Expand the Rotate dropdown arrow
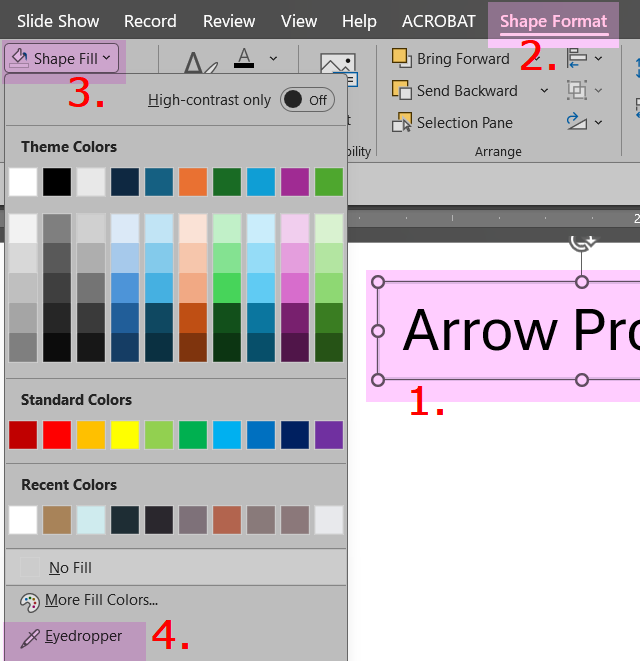This screenshot has height=661, width=640. (598, 122)
